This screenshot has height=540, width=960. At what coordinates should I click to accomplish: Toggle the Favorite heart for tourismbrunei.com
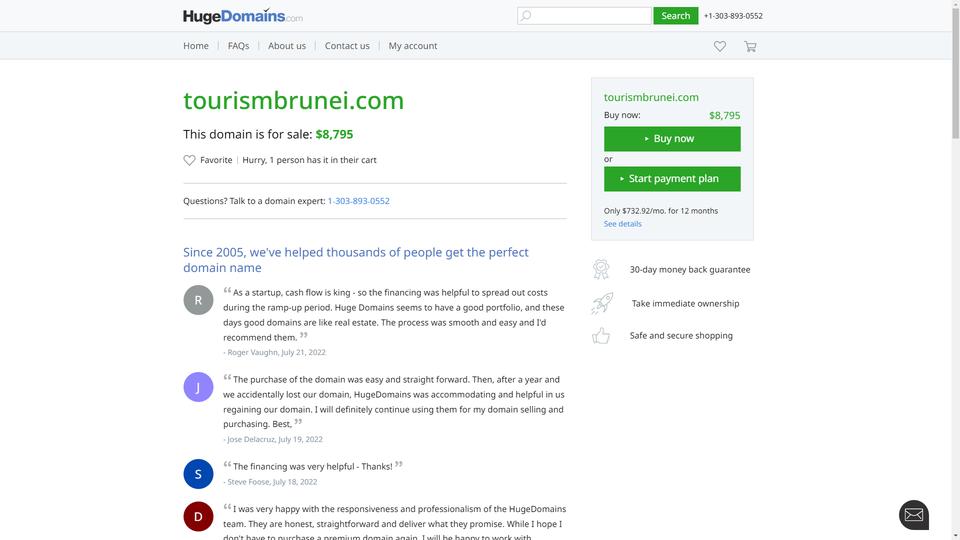(x=189, y=160)
